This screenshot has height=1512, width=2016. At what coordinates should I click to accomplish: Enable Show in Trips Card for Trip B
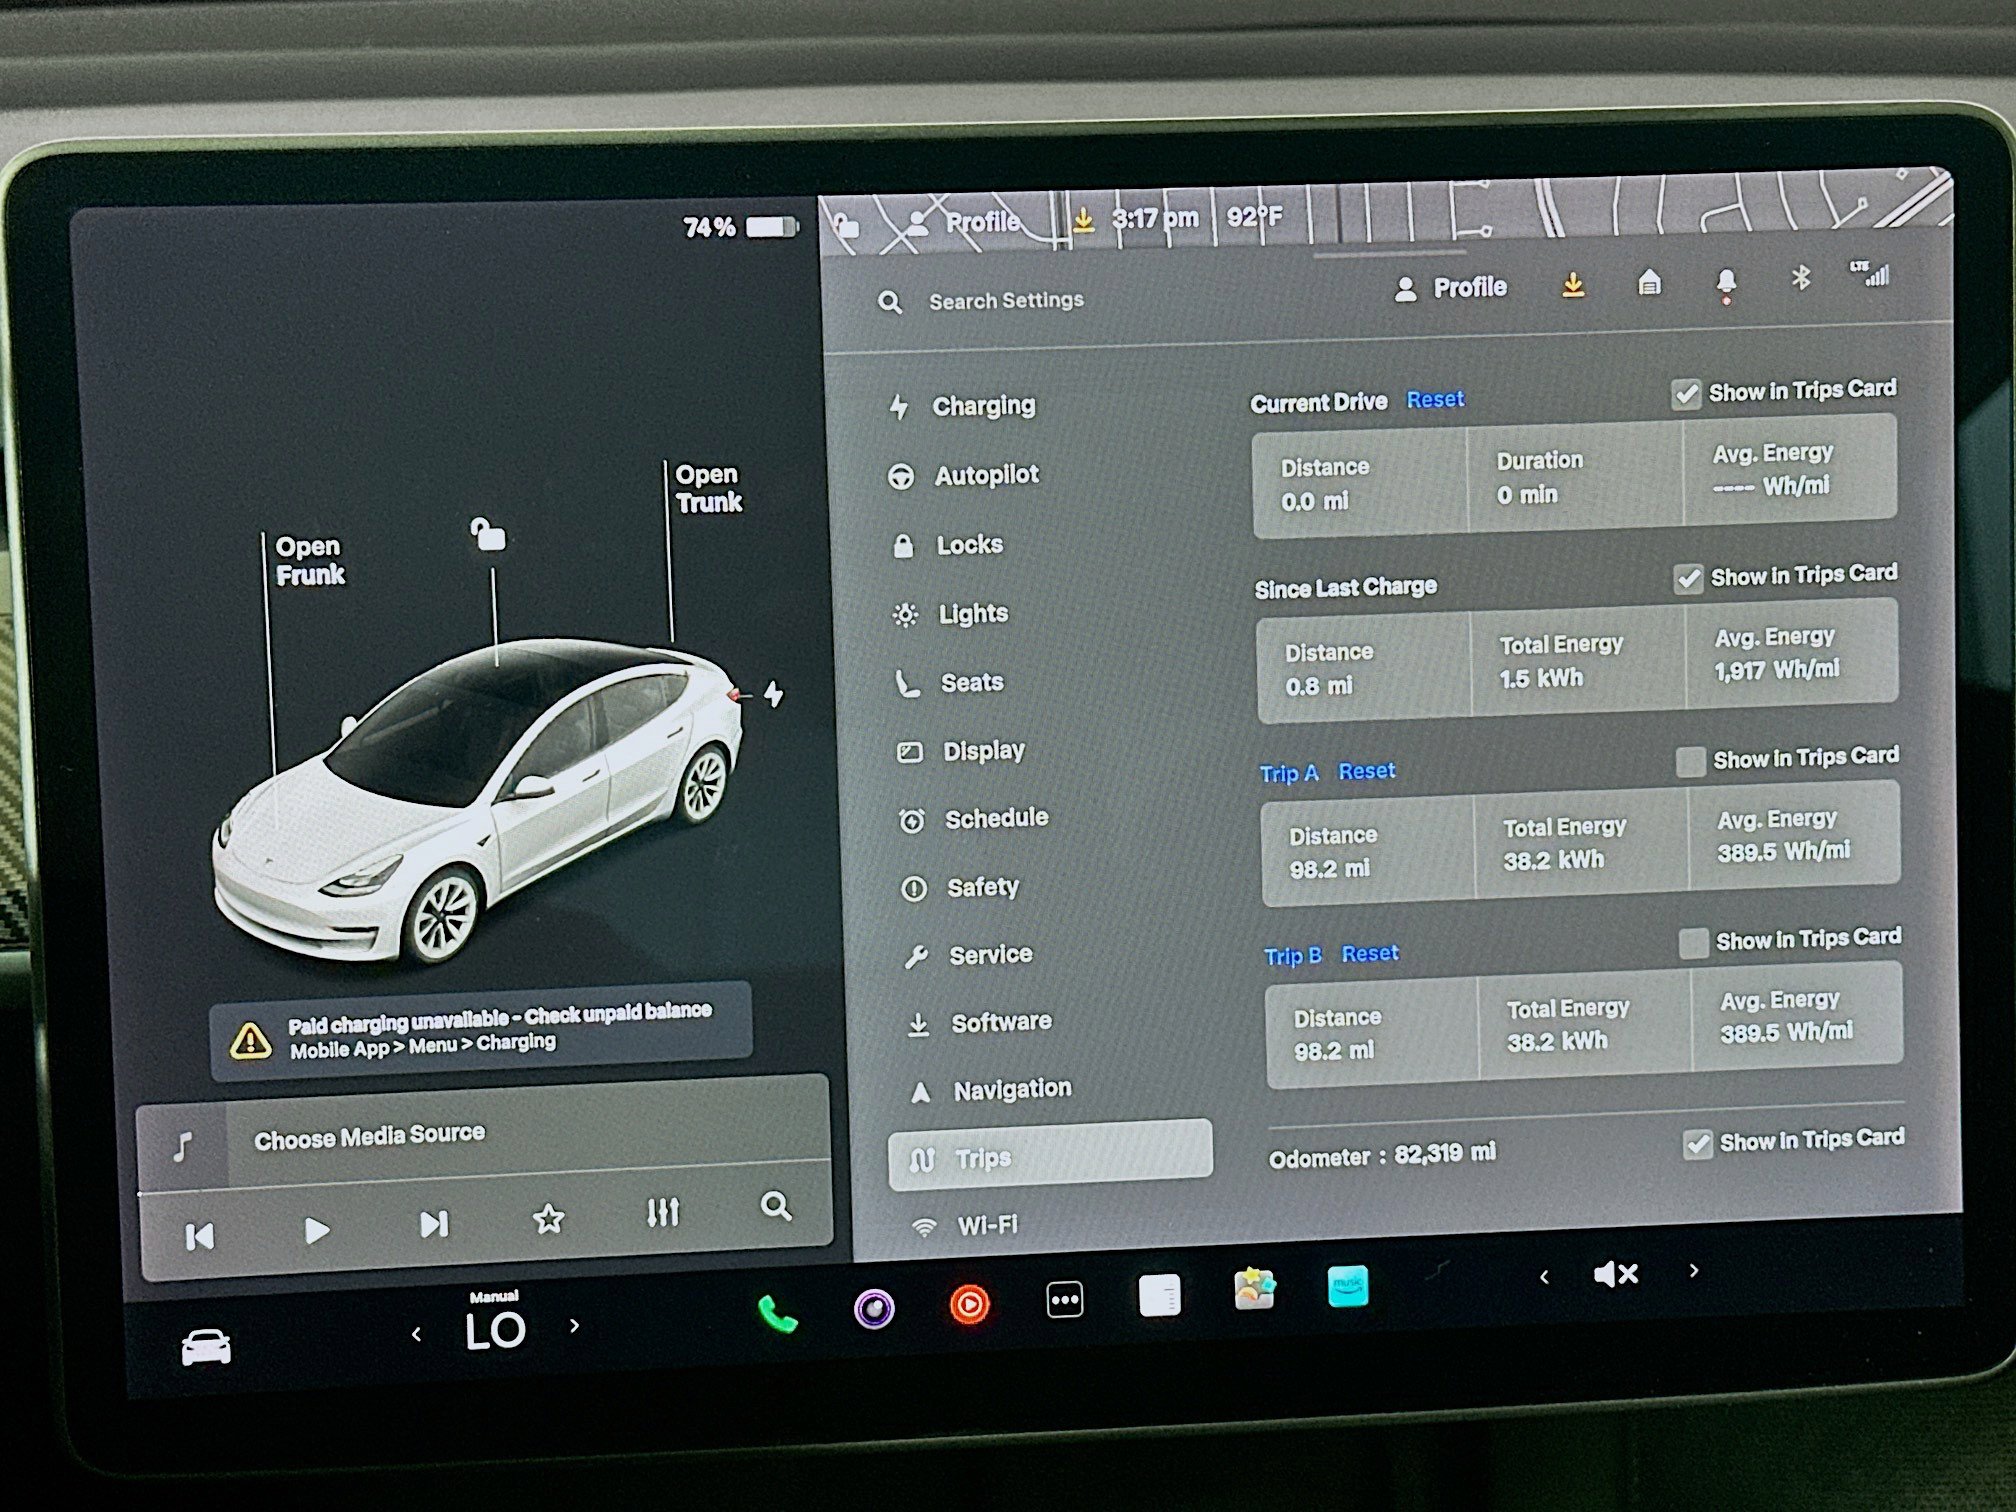[x=1693, y=943]
